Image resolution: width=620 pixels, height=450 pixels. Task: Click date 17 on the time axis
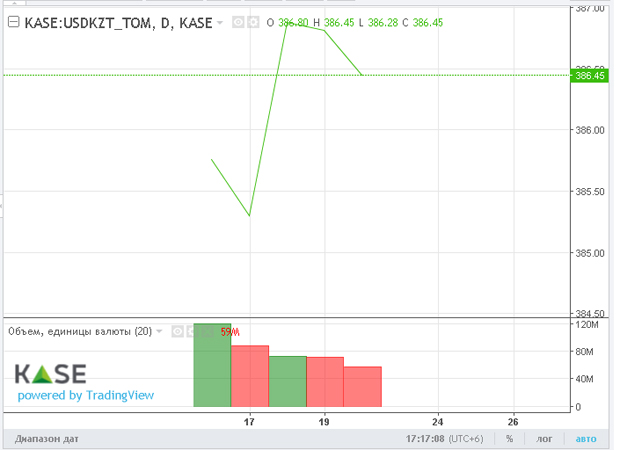249,422
